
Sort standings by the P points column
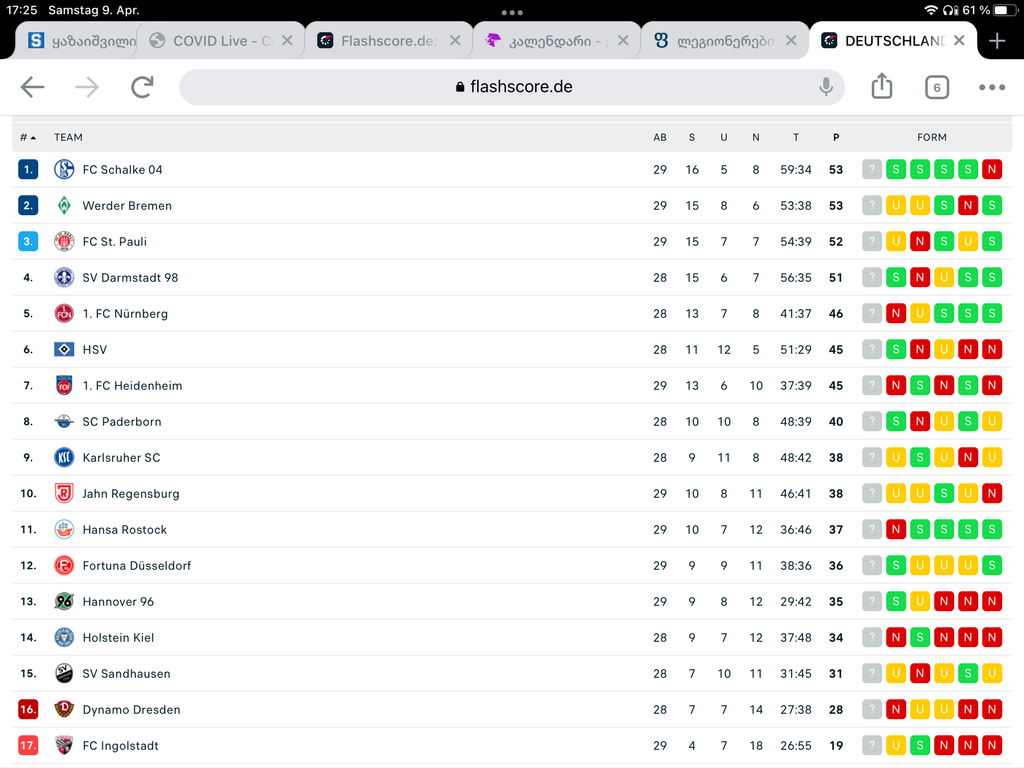click(x=836, y=137)
